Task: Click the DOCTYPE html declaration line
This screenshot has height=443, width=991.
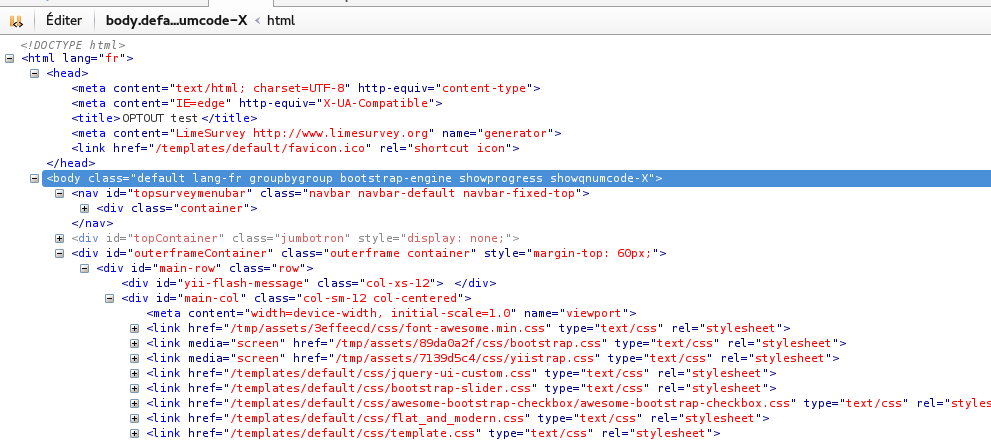Action: click(x=73, y=45)
